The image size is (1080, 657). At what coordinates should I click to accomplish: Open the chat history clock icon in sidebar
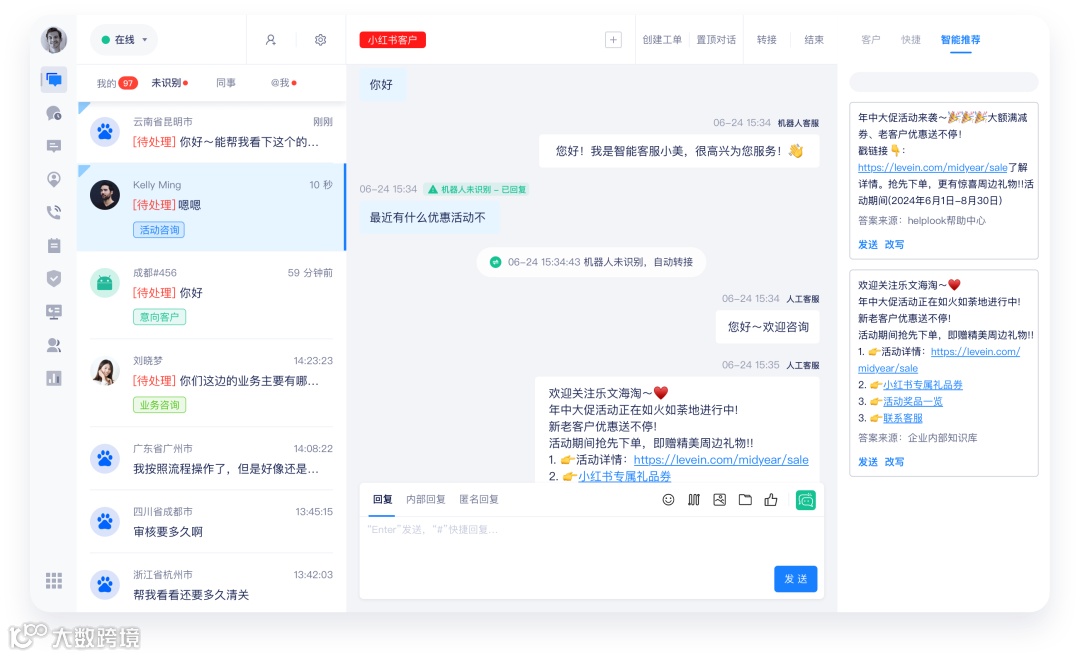click(54, 113)
